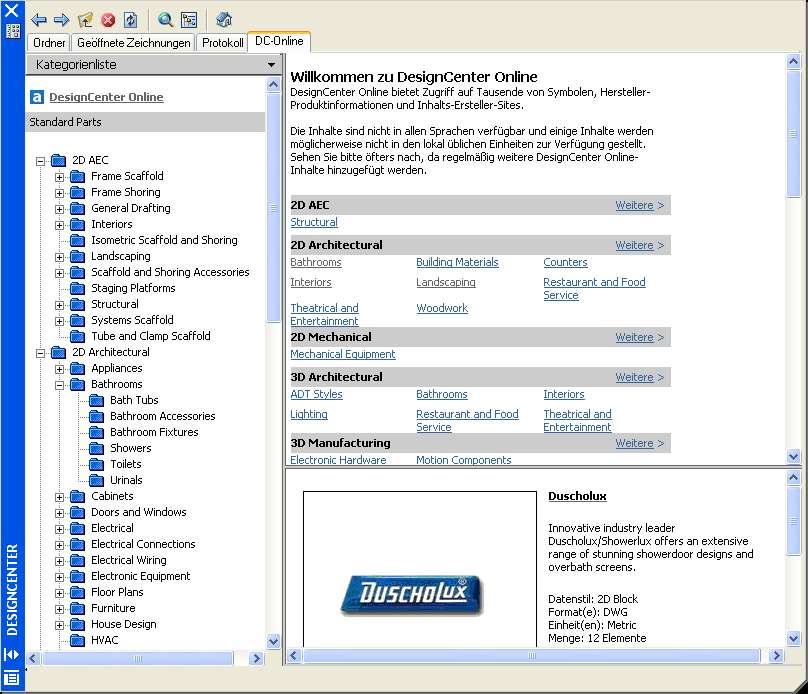808x694 pixels.
Task: Select House Design in the tree
Action: point(124,624)
